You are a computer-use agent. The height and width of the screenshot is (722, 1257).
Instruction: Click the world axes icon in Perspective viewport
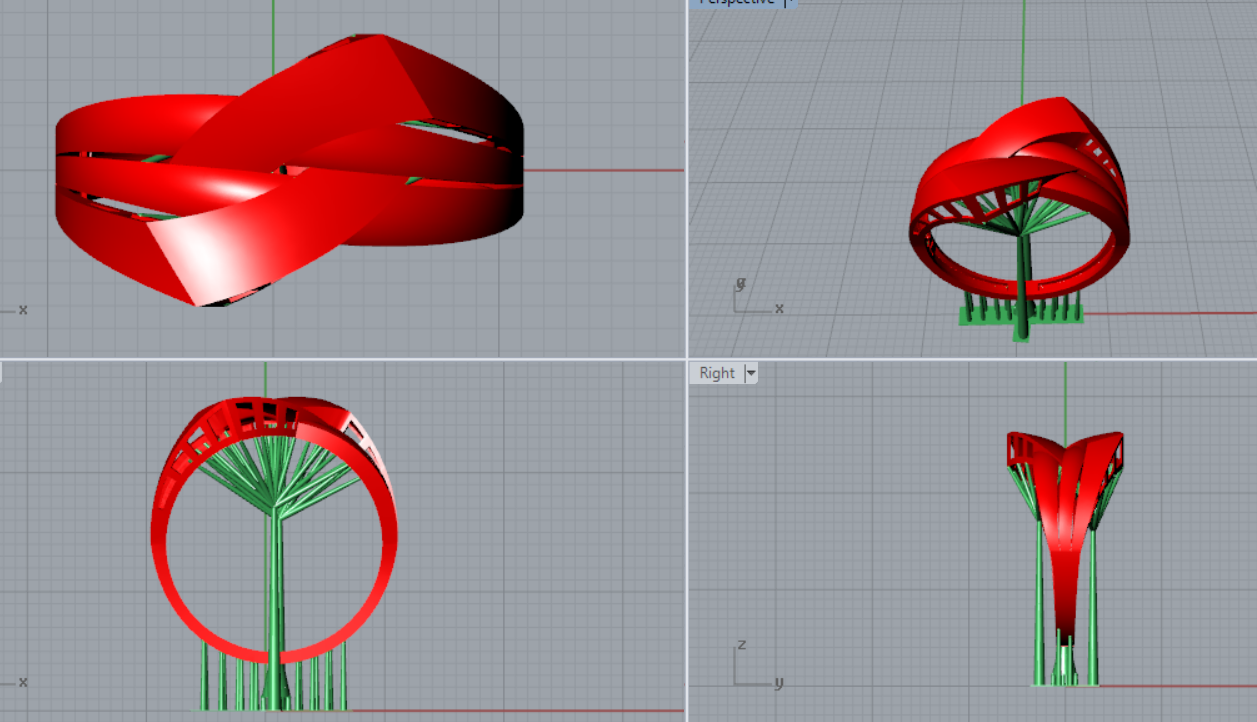pos(755,298)
